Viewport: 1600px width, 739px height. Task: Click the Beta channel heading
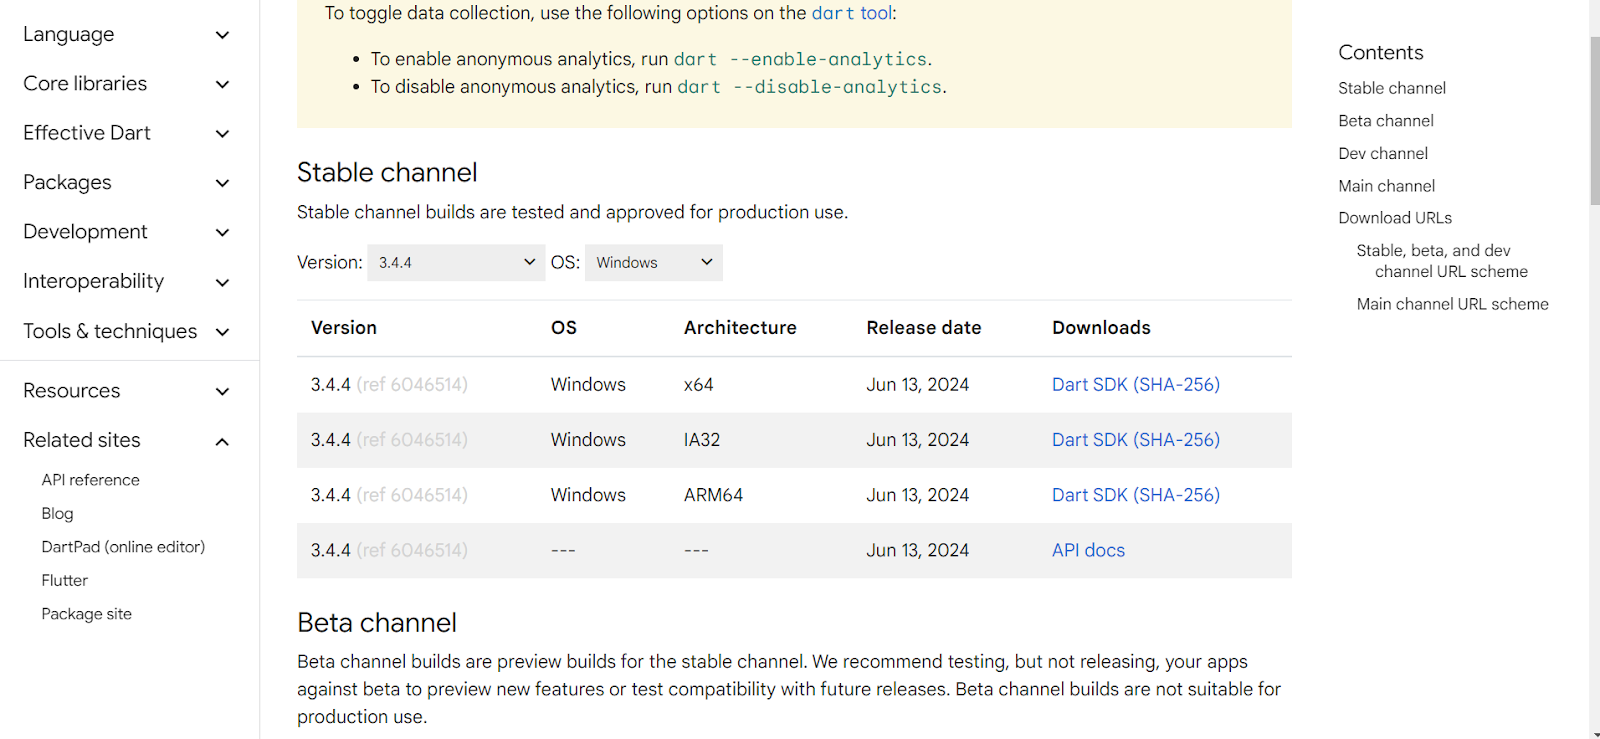click(377, 623)
